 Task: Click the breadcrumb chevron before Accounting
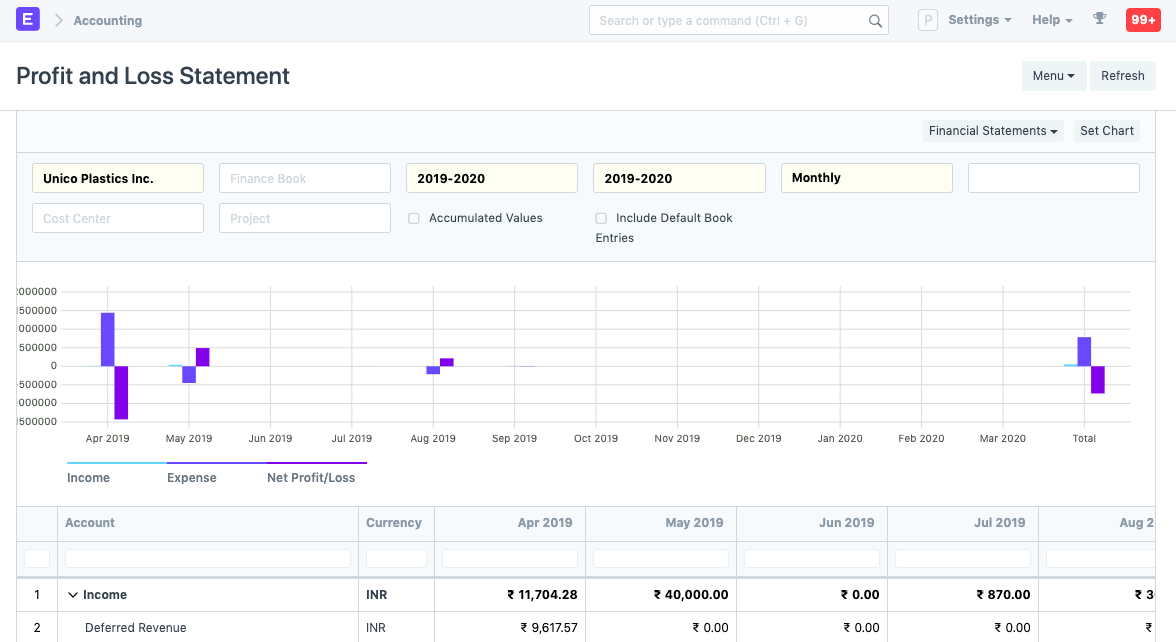point(58,20)
